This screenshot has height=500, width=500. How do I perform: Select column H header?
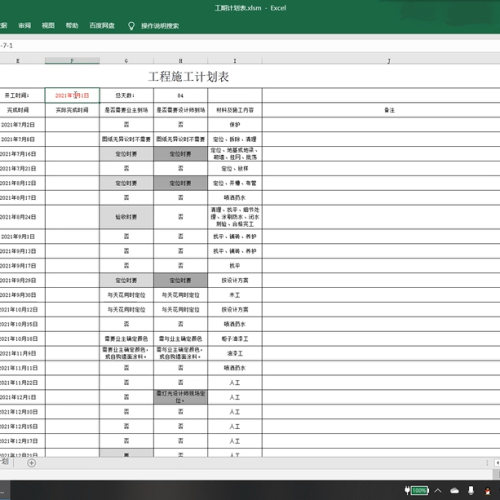coord(180,61)
